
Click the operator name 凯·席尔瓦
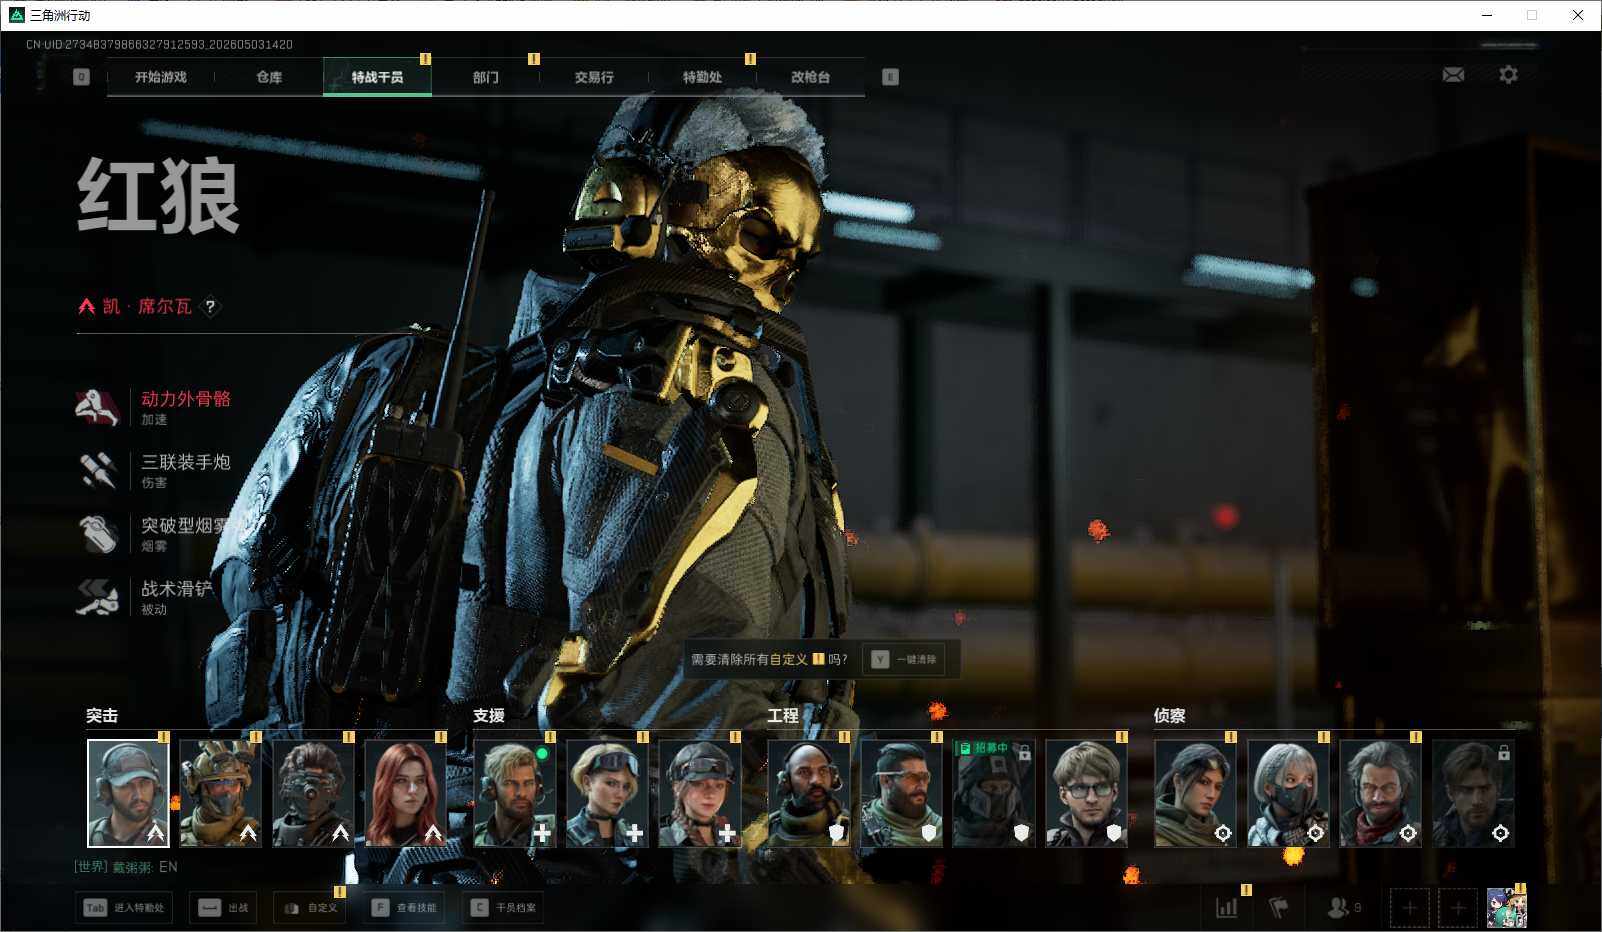tap(147, 306)
